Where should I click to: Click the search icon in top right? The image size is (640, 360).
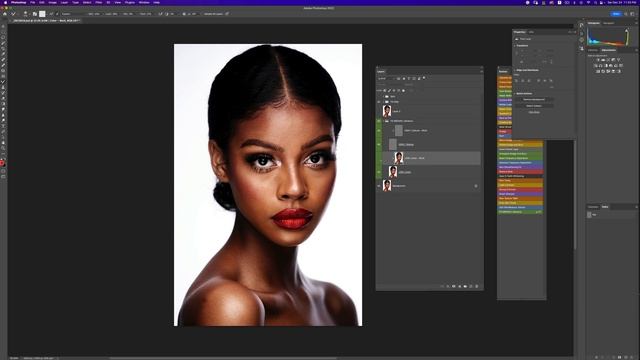pyautogui.click(x=626, y=14)
